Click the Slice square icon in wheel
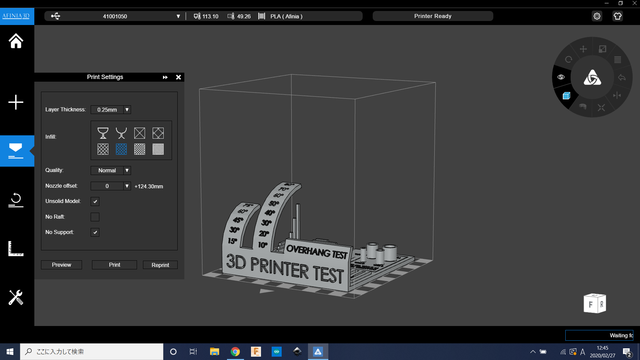This screenshot has width=640, height=360. point(618,60)
